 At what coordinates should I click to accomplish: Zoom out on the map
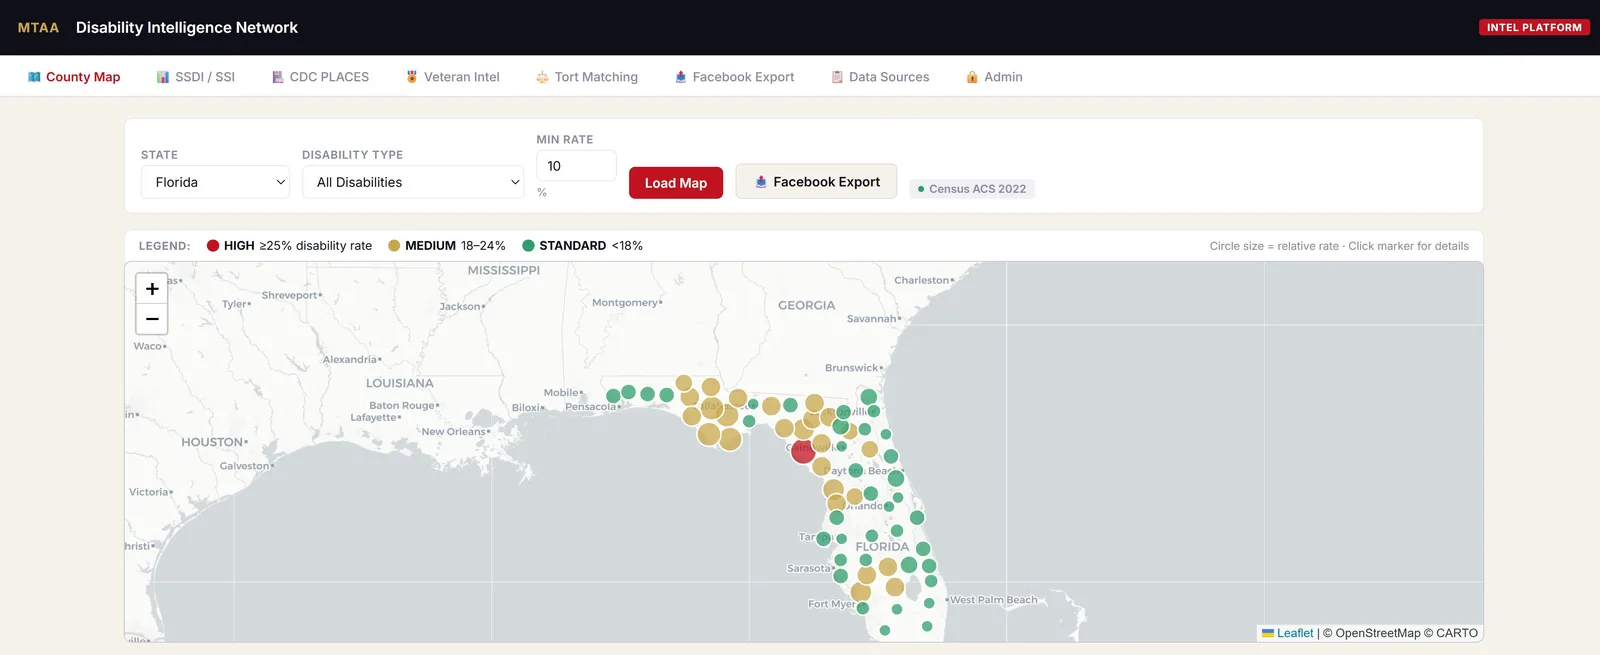[x=152, y=319]
